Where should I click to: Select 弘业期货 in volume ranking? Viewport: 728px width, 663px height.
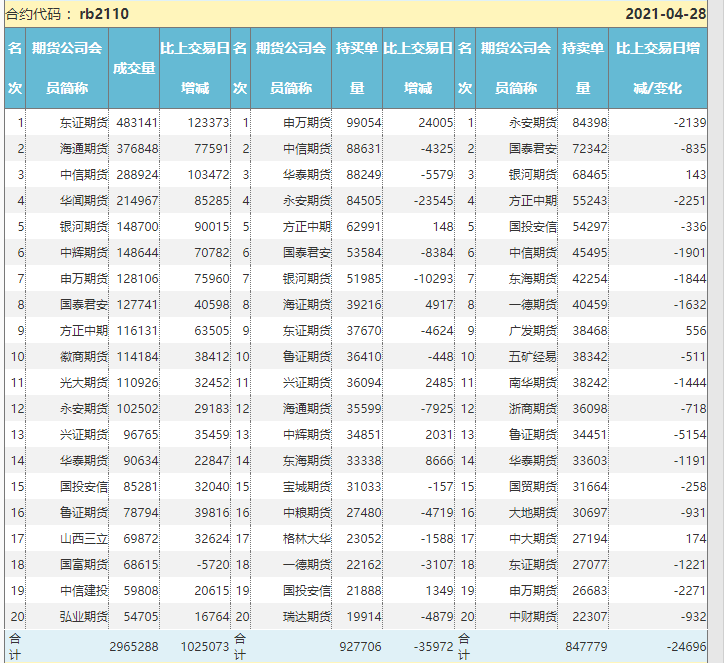coord(84,617)
